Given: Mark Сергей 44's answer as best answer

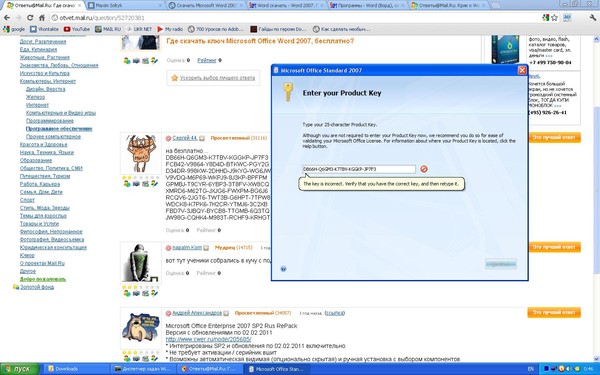Looking at the screenshot, I should coord(554,138).
